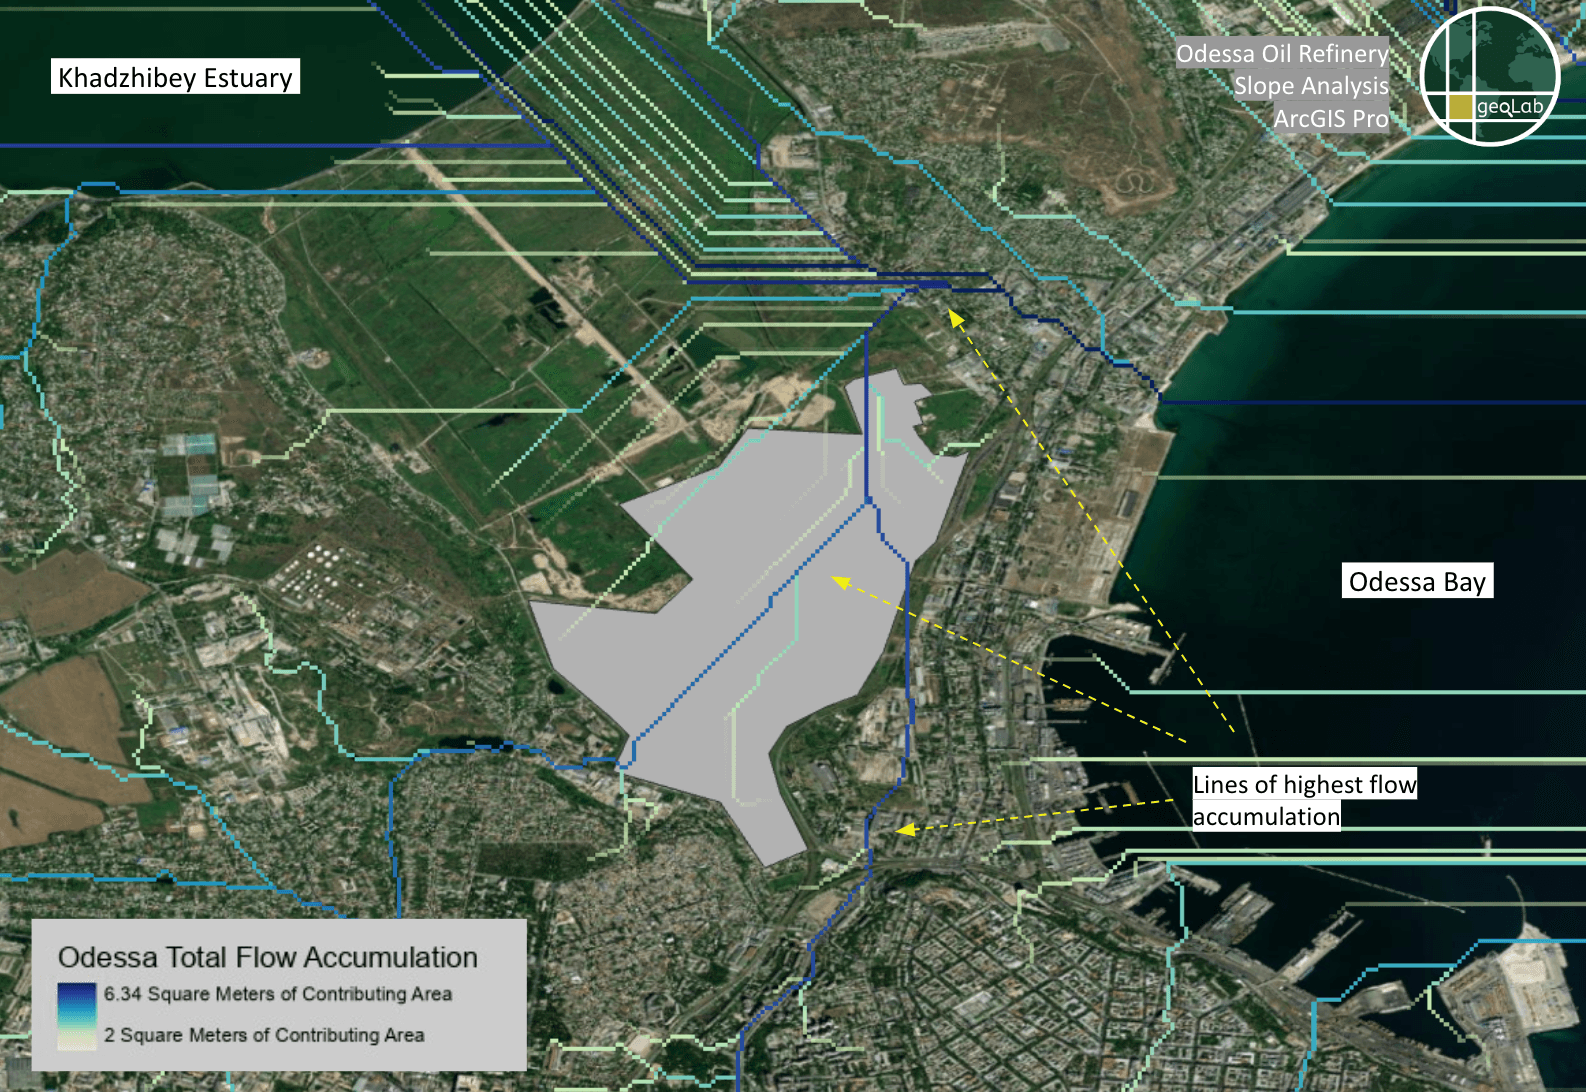Select the Odessa Bay label
The image size is (1586, 1092).
click(x=1417, y=581)
